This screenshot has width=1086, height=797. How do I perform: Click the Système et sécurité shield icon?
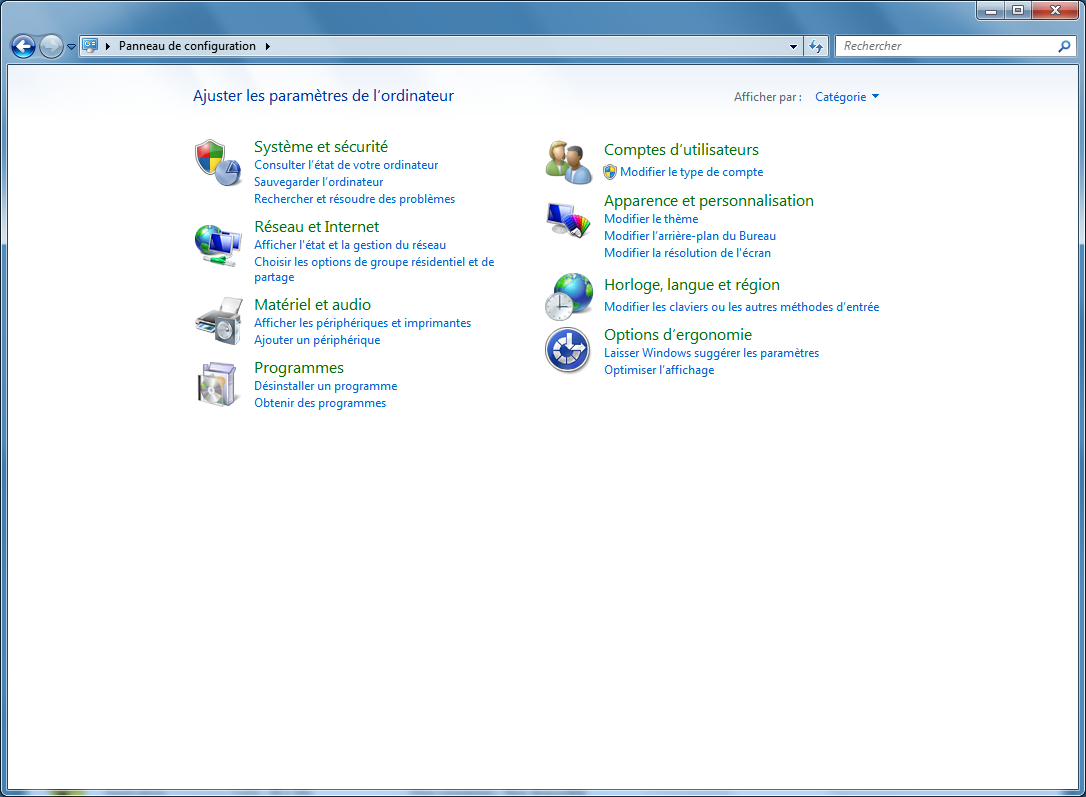218,163
